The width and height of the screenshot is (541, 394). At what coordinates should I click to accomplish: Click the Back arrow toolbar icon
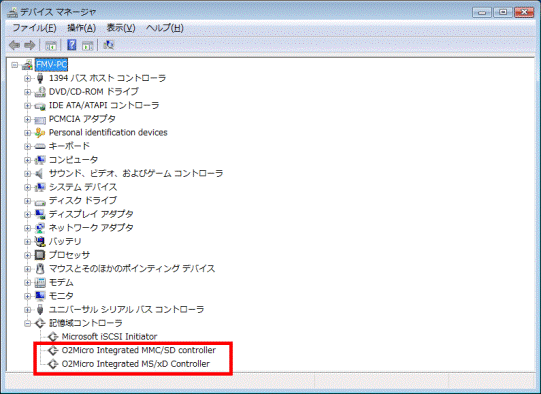tap(14, 45)
